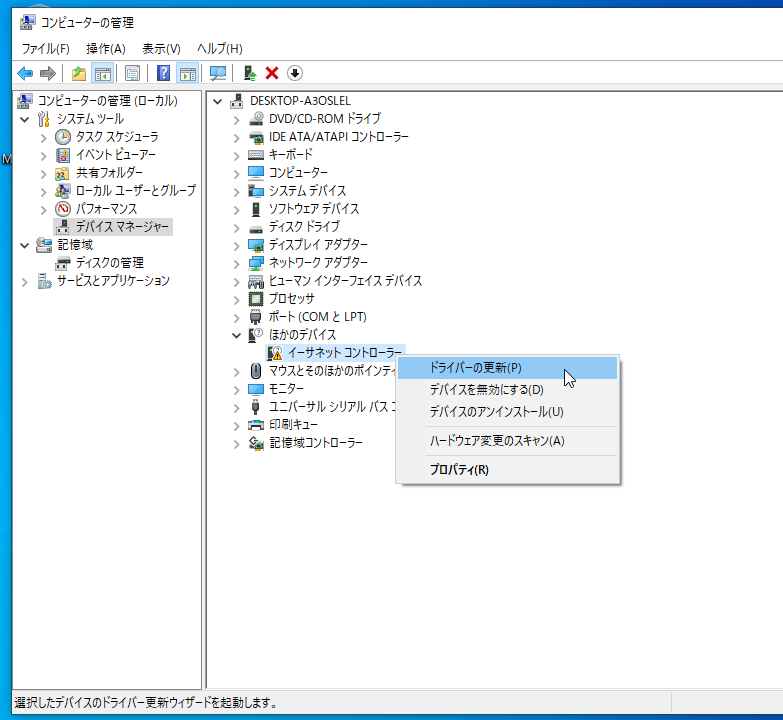Click the Display adapter icon

[256, 245]
